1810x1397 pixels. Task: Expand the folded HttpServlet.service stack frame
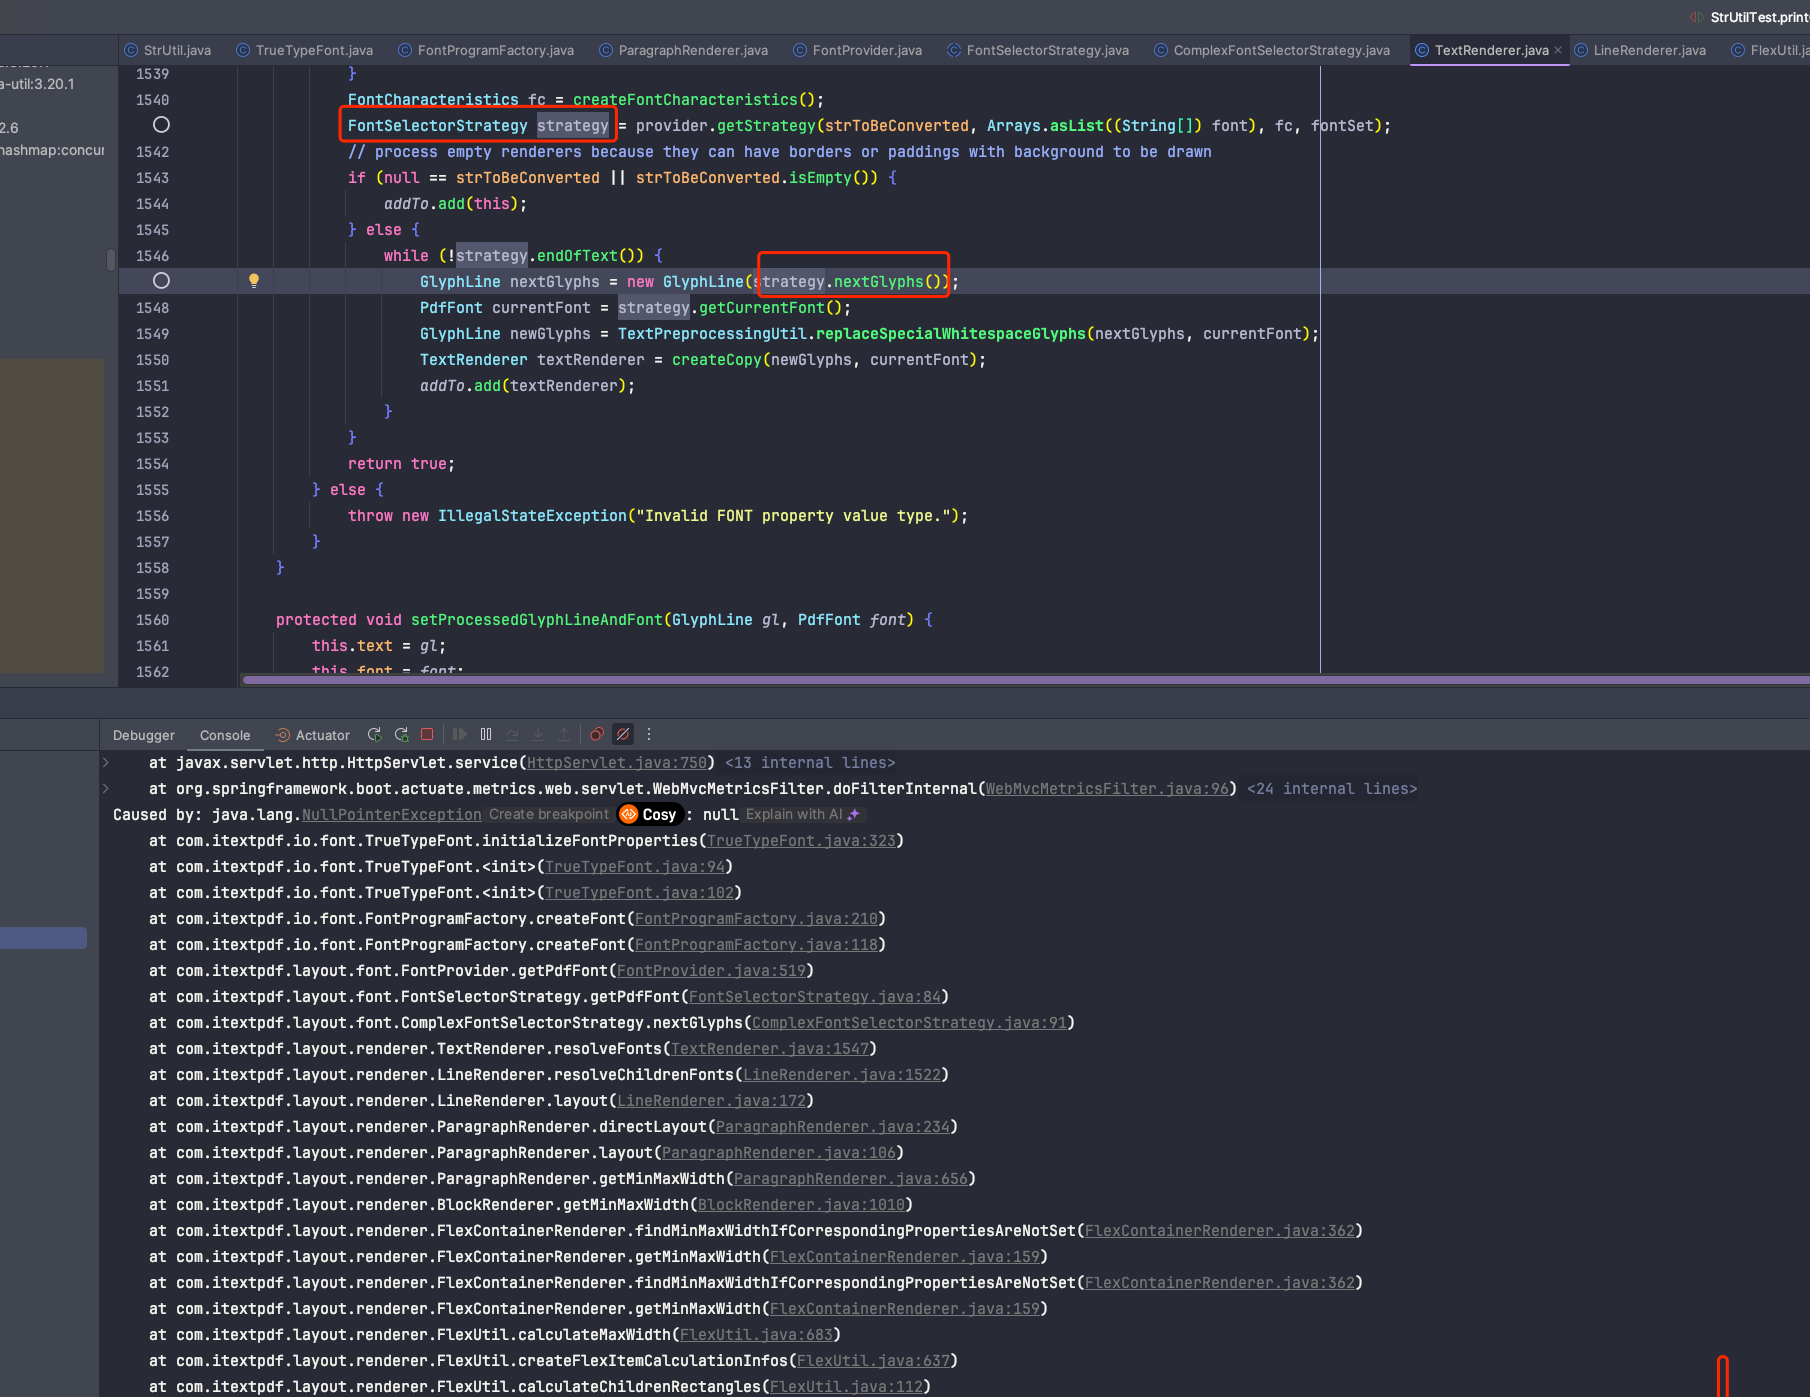[106, 763]
